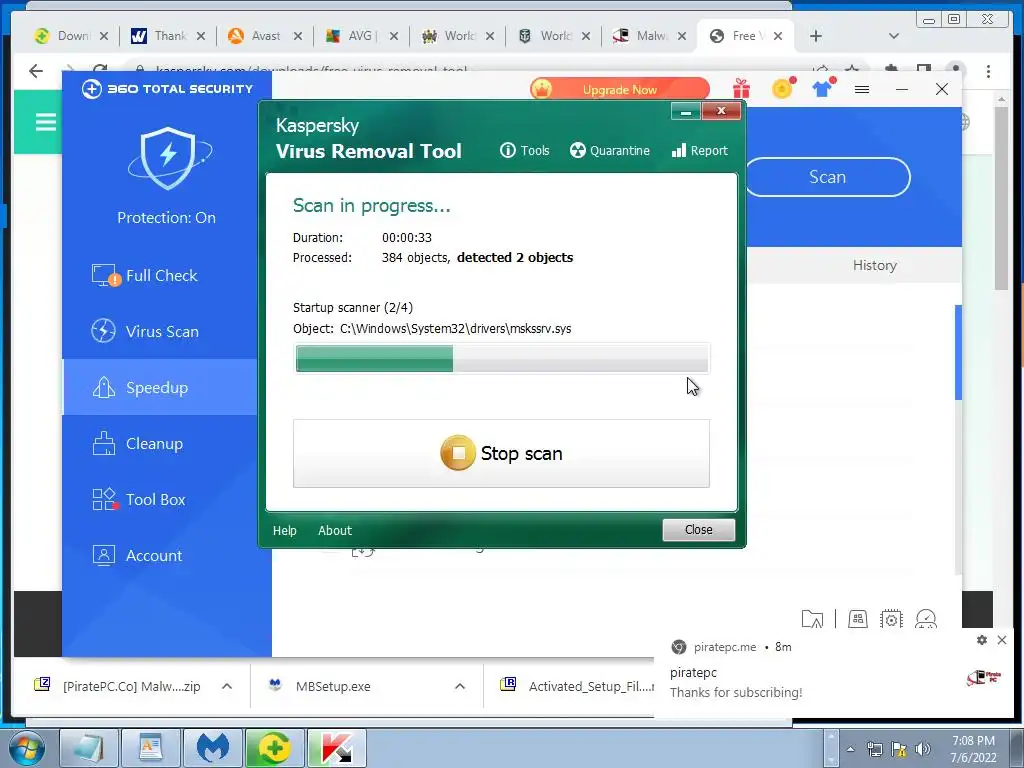Click the T-shirt theme icon in 360
This screenshot has height=768, width=1024.
823,88
